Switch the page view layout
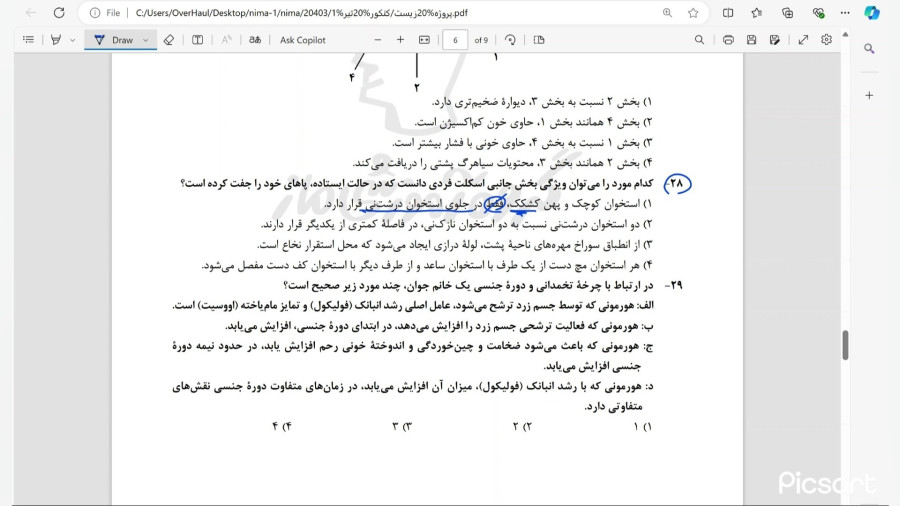 [538, 40]
